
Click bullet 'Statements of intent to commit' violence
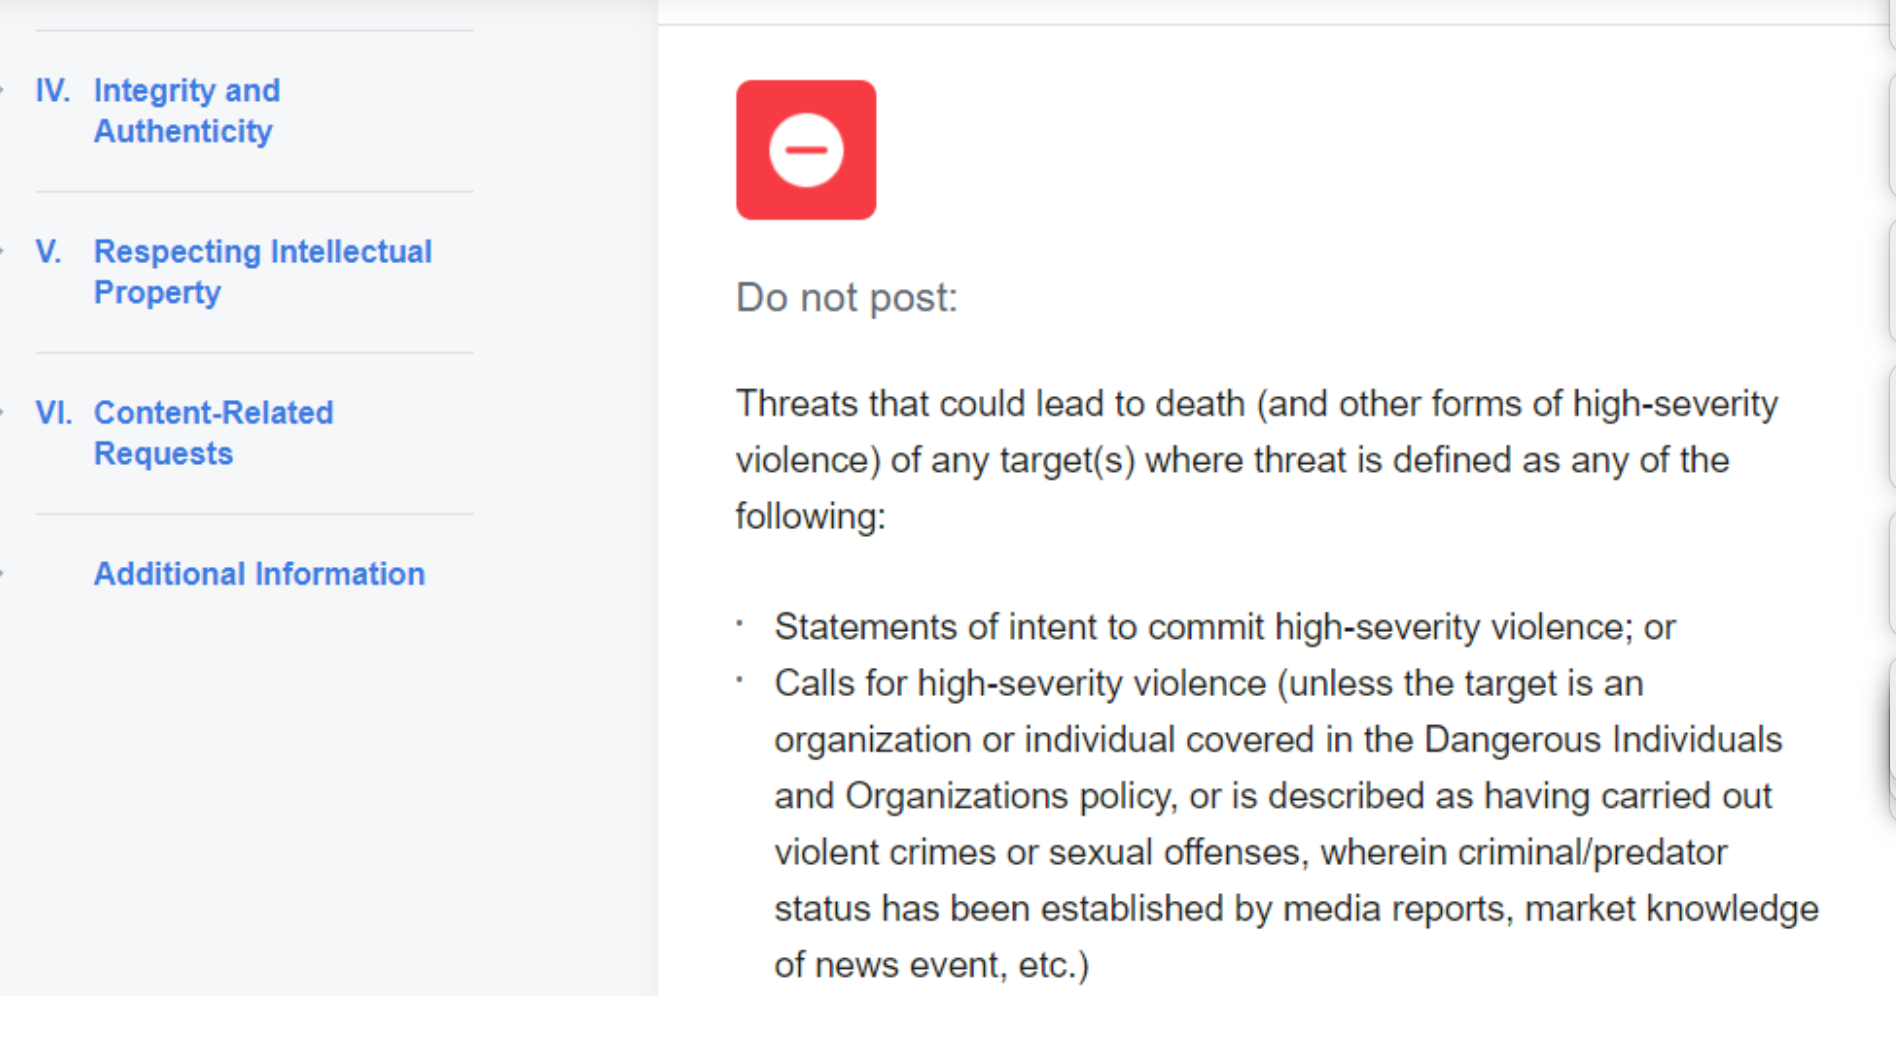(x=1225, y=627)
